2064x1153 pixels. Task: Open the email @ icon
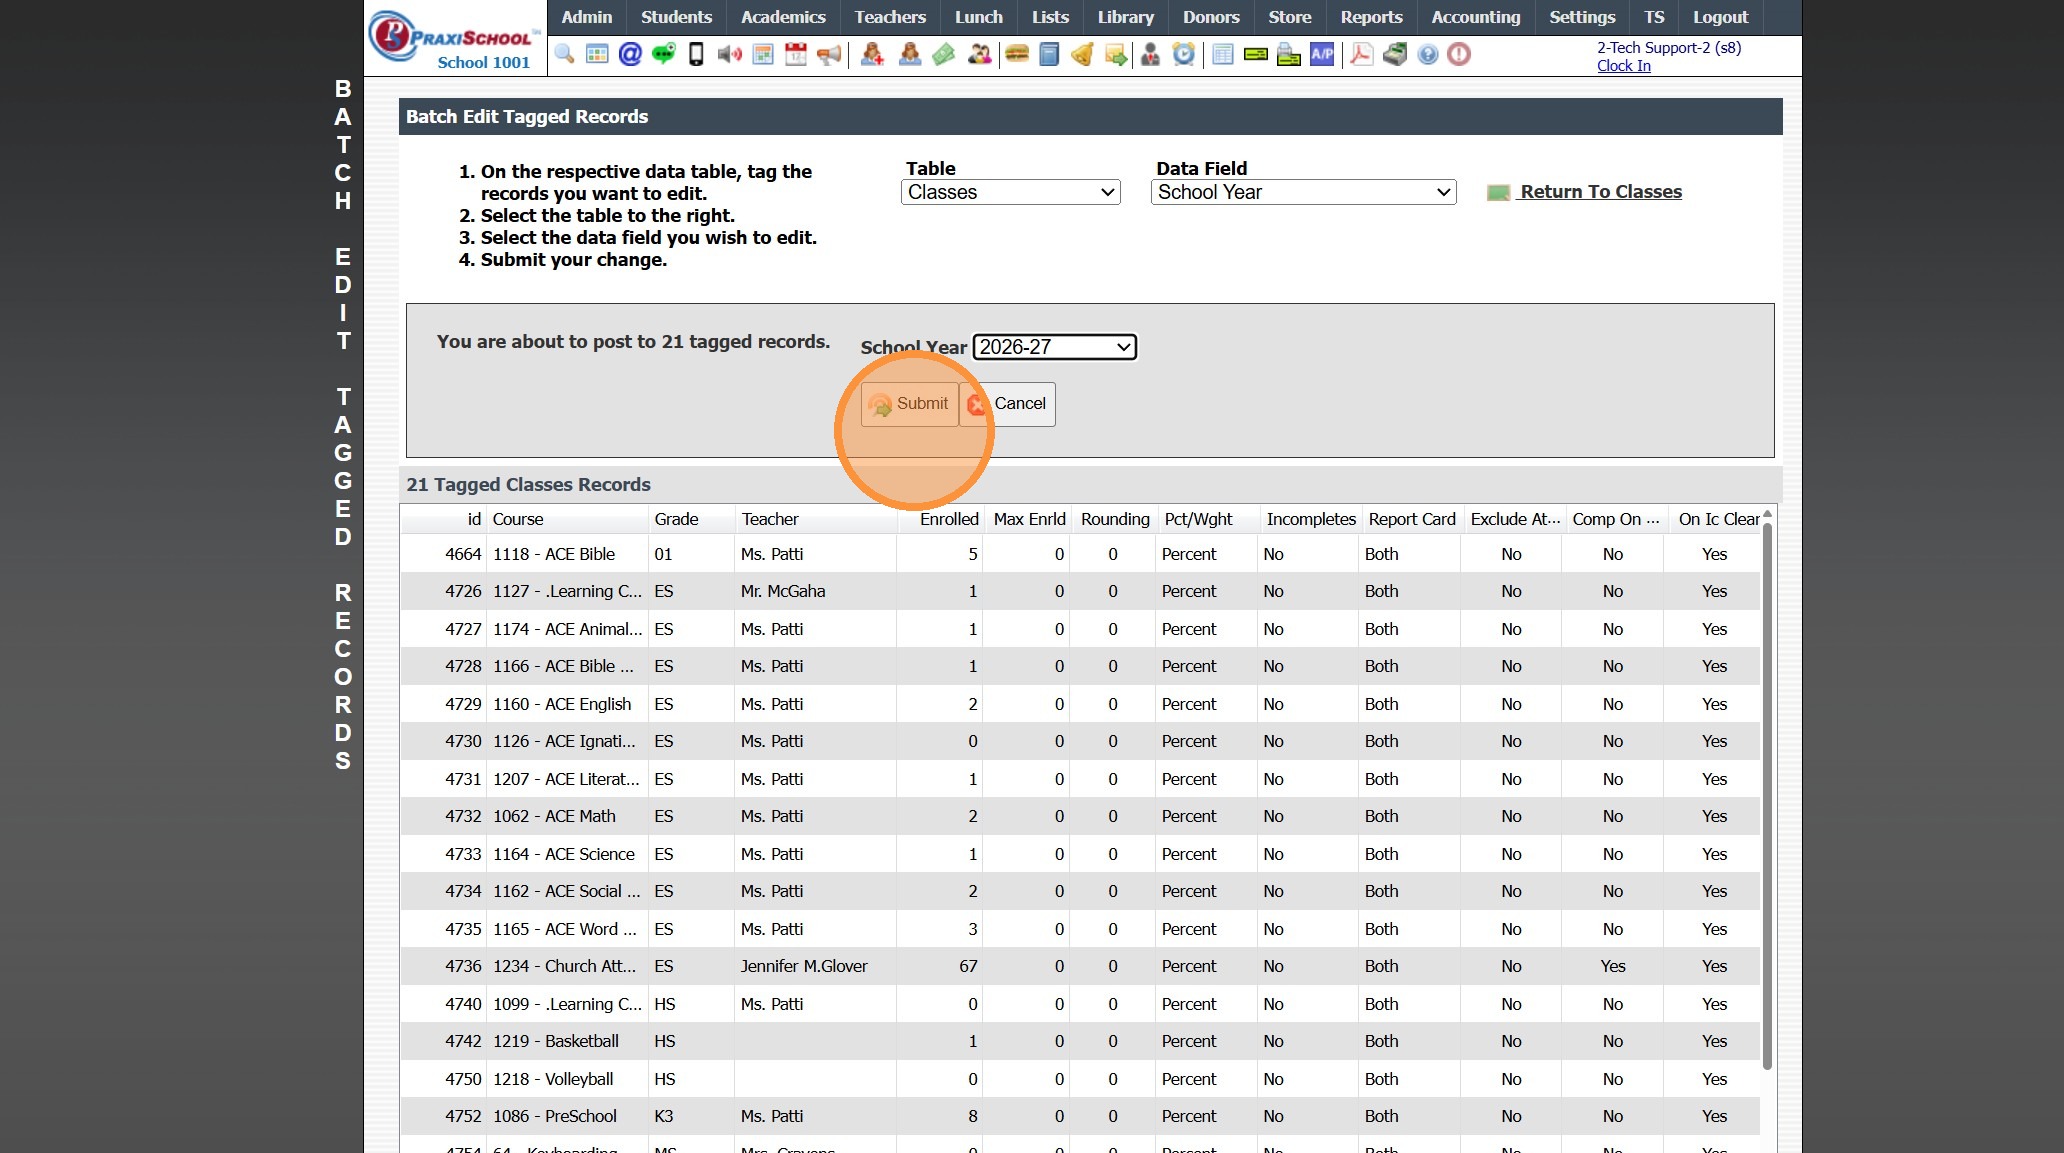(x=630, y=54)
